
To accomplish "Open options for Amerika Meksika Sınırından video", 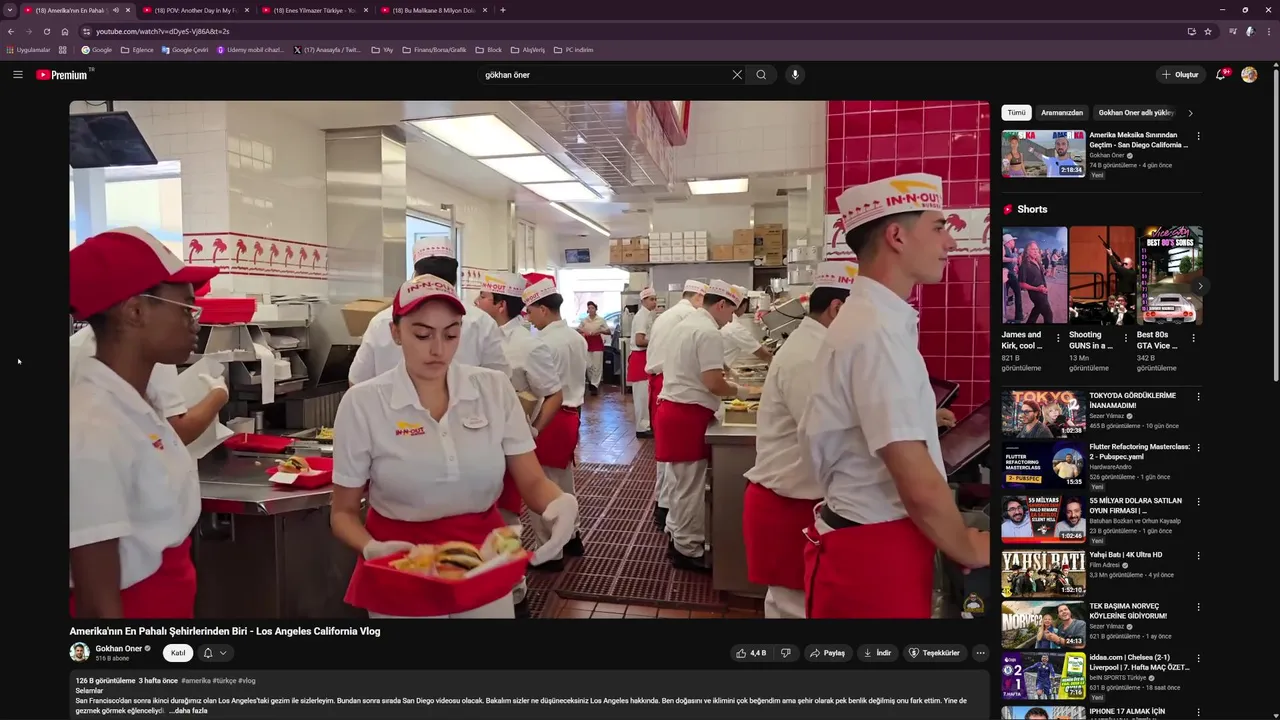I will [1198, 136].
